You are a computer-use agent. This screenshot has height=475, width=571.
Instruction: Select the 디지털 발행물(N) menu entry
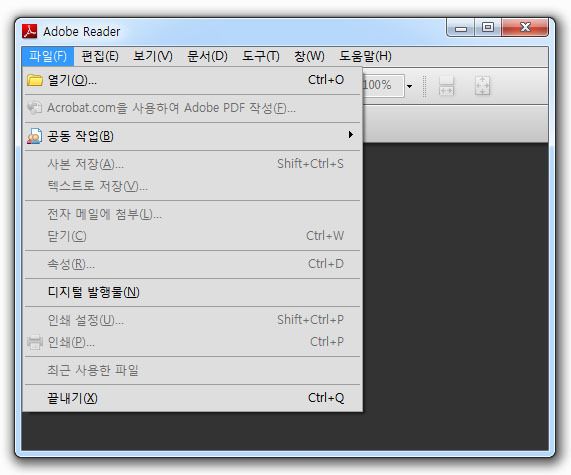pos(193,292)
